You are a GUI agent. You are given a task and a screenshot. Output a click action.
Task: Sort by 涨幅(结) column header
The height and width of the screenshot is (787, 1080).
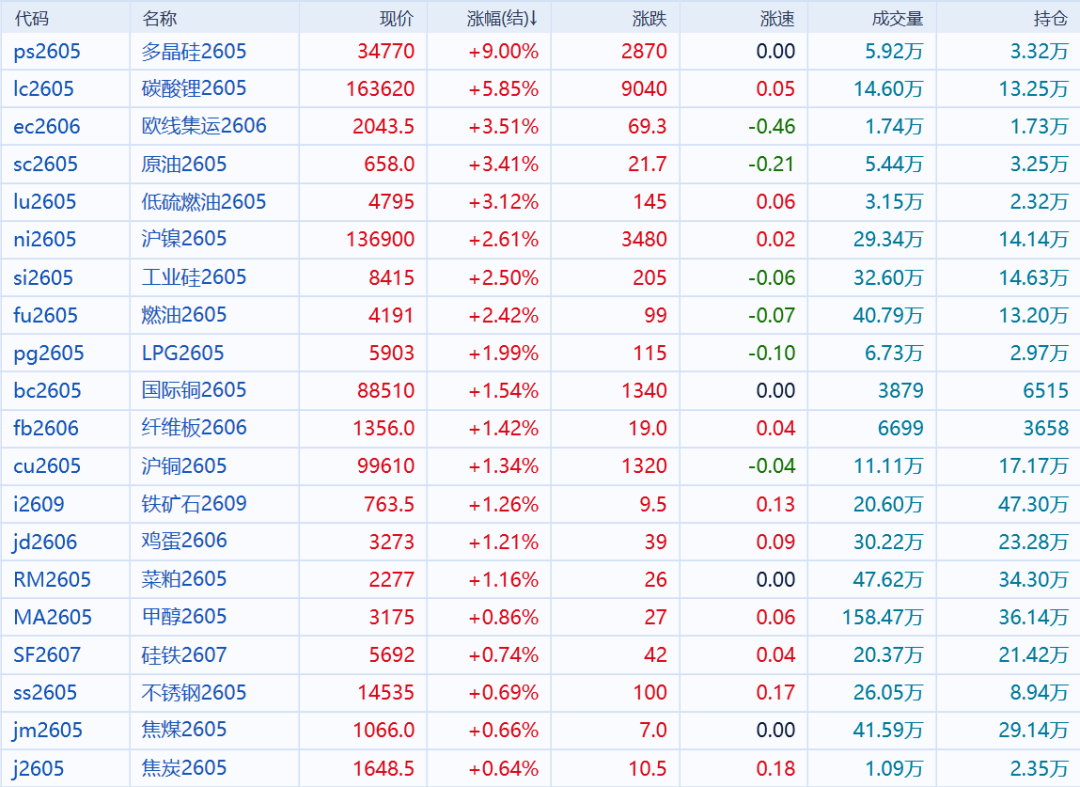(502, 18)
